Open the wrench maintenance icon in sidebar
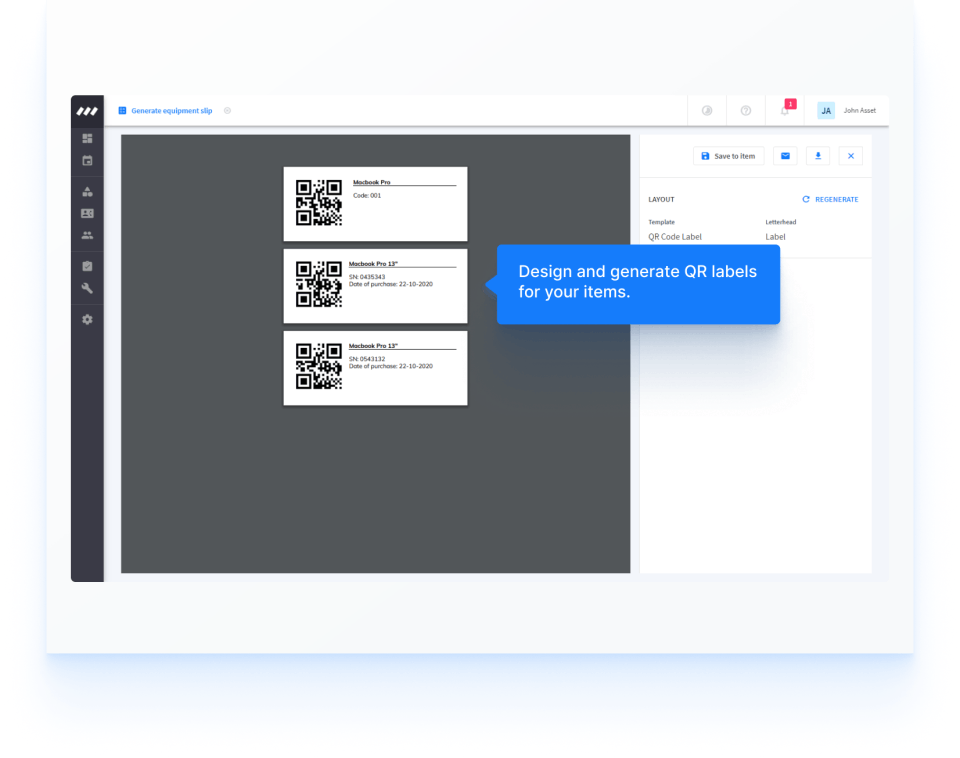The height and width of the screenshot is (758, 960). click(x=88, y=288)
